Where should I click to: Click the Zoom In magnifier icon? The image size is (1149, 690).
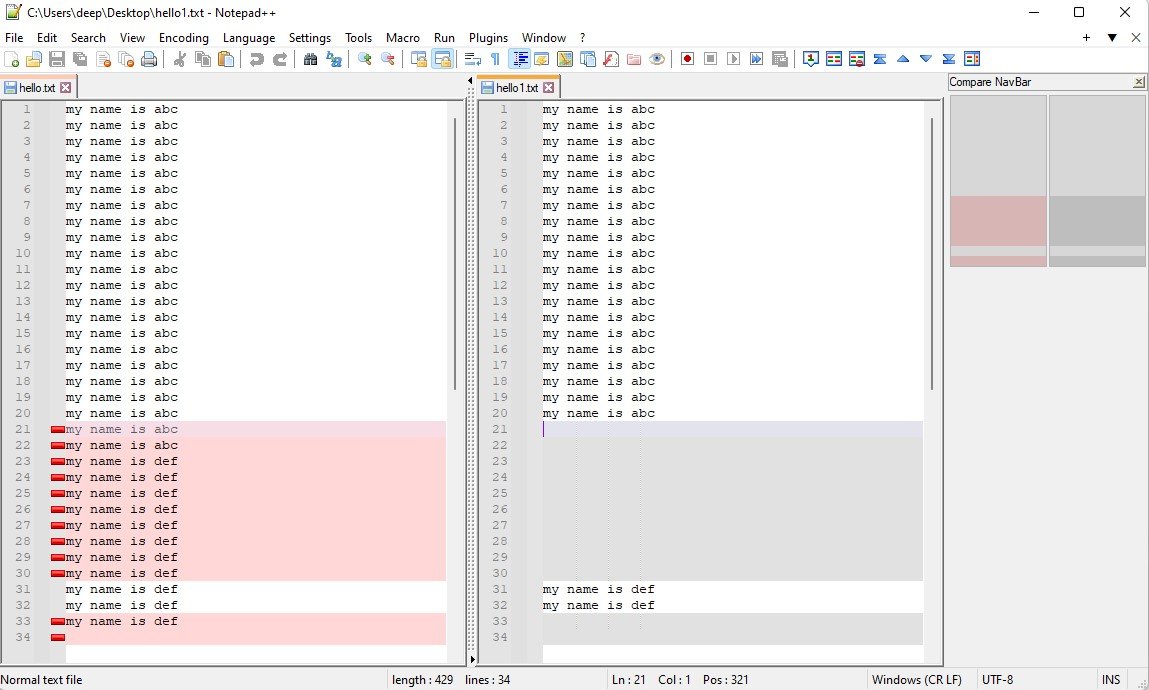364,59
